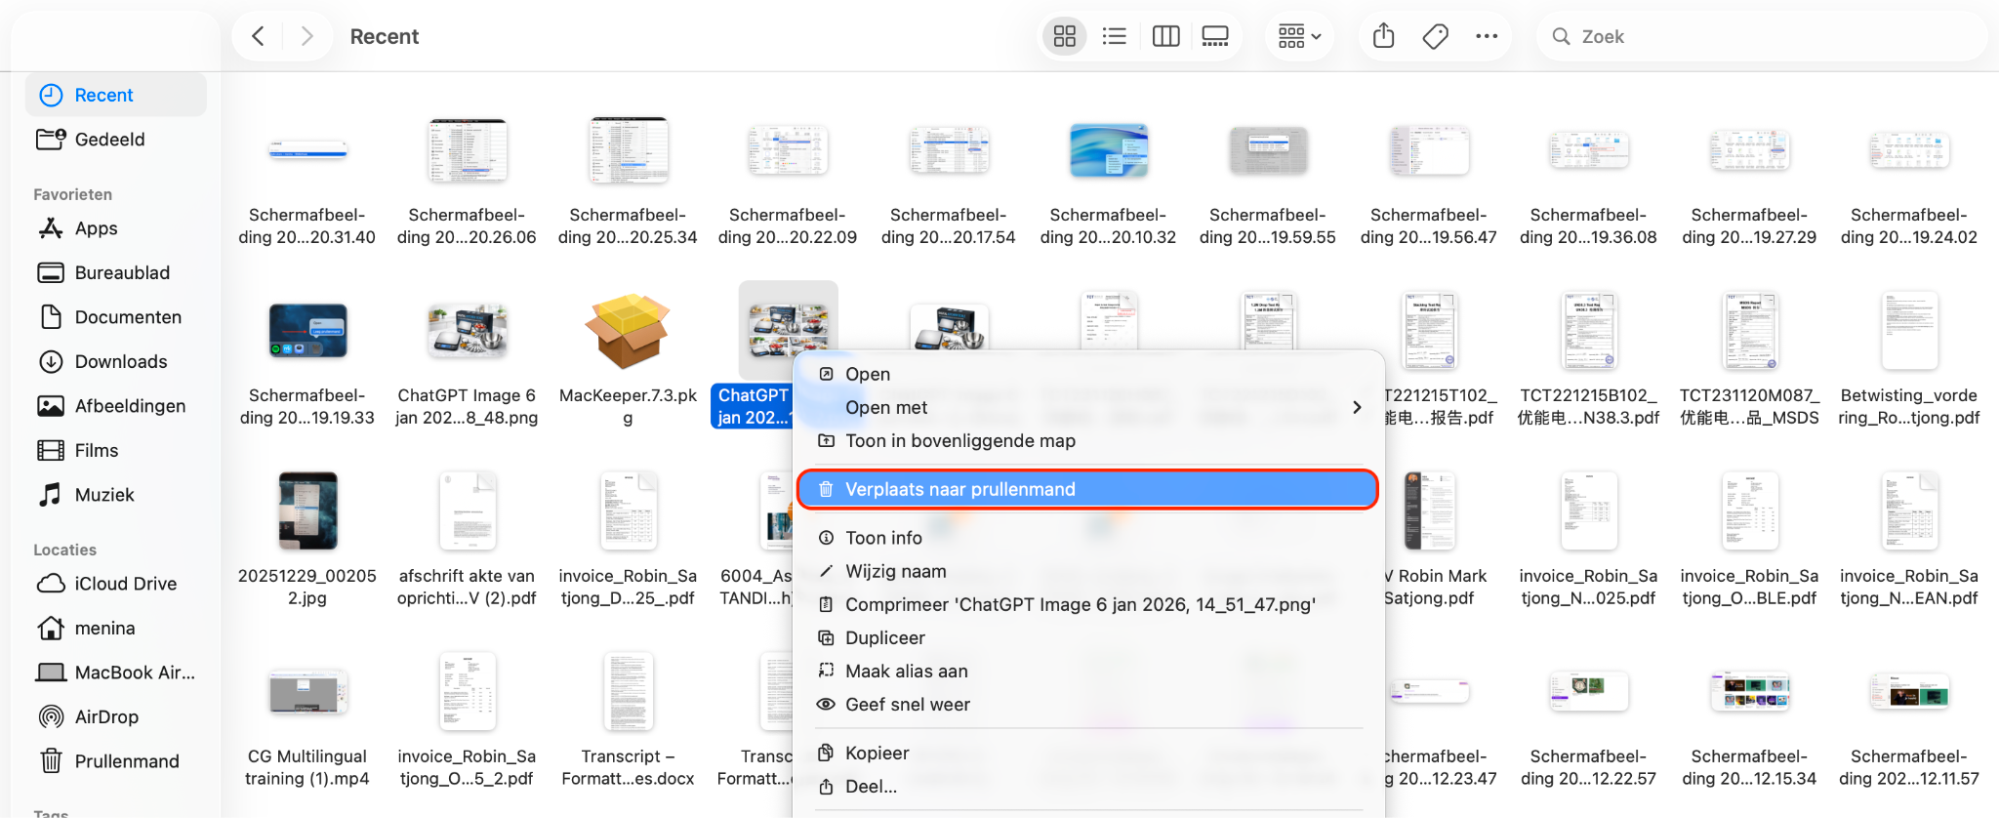Choose Verplaats naar prullenmand

[x=1088, y=489]
